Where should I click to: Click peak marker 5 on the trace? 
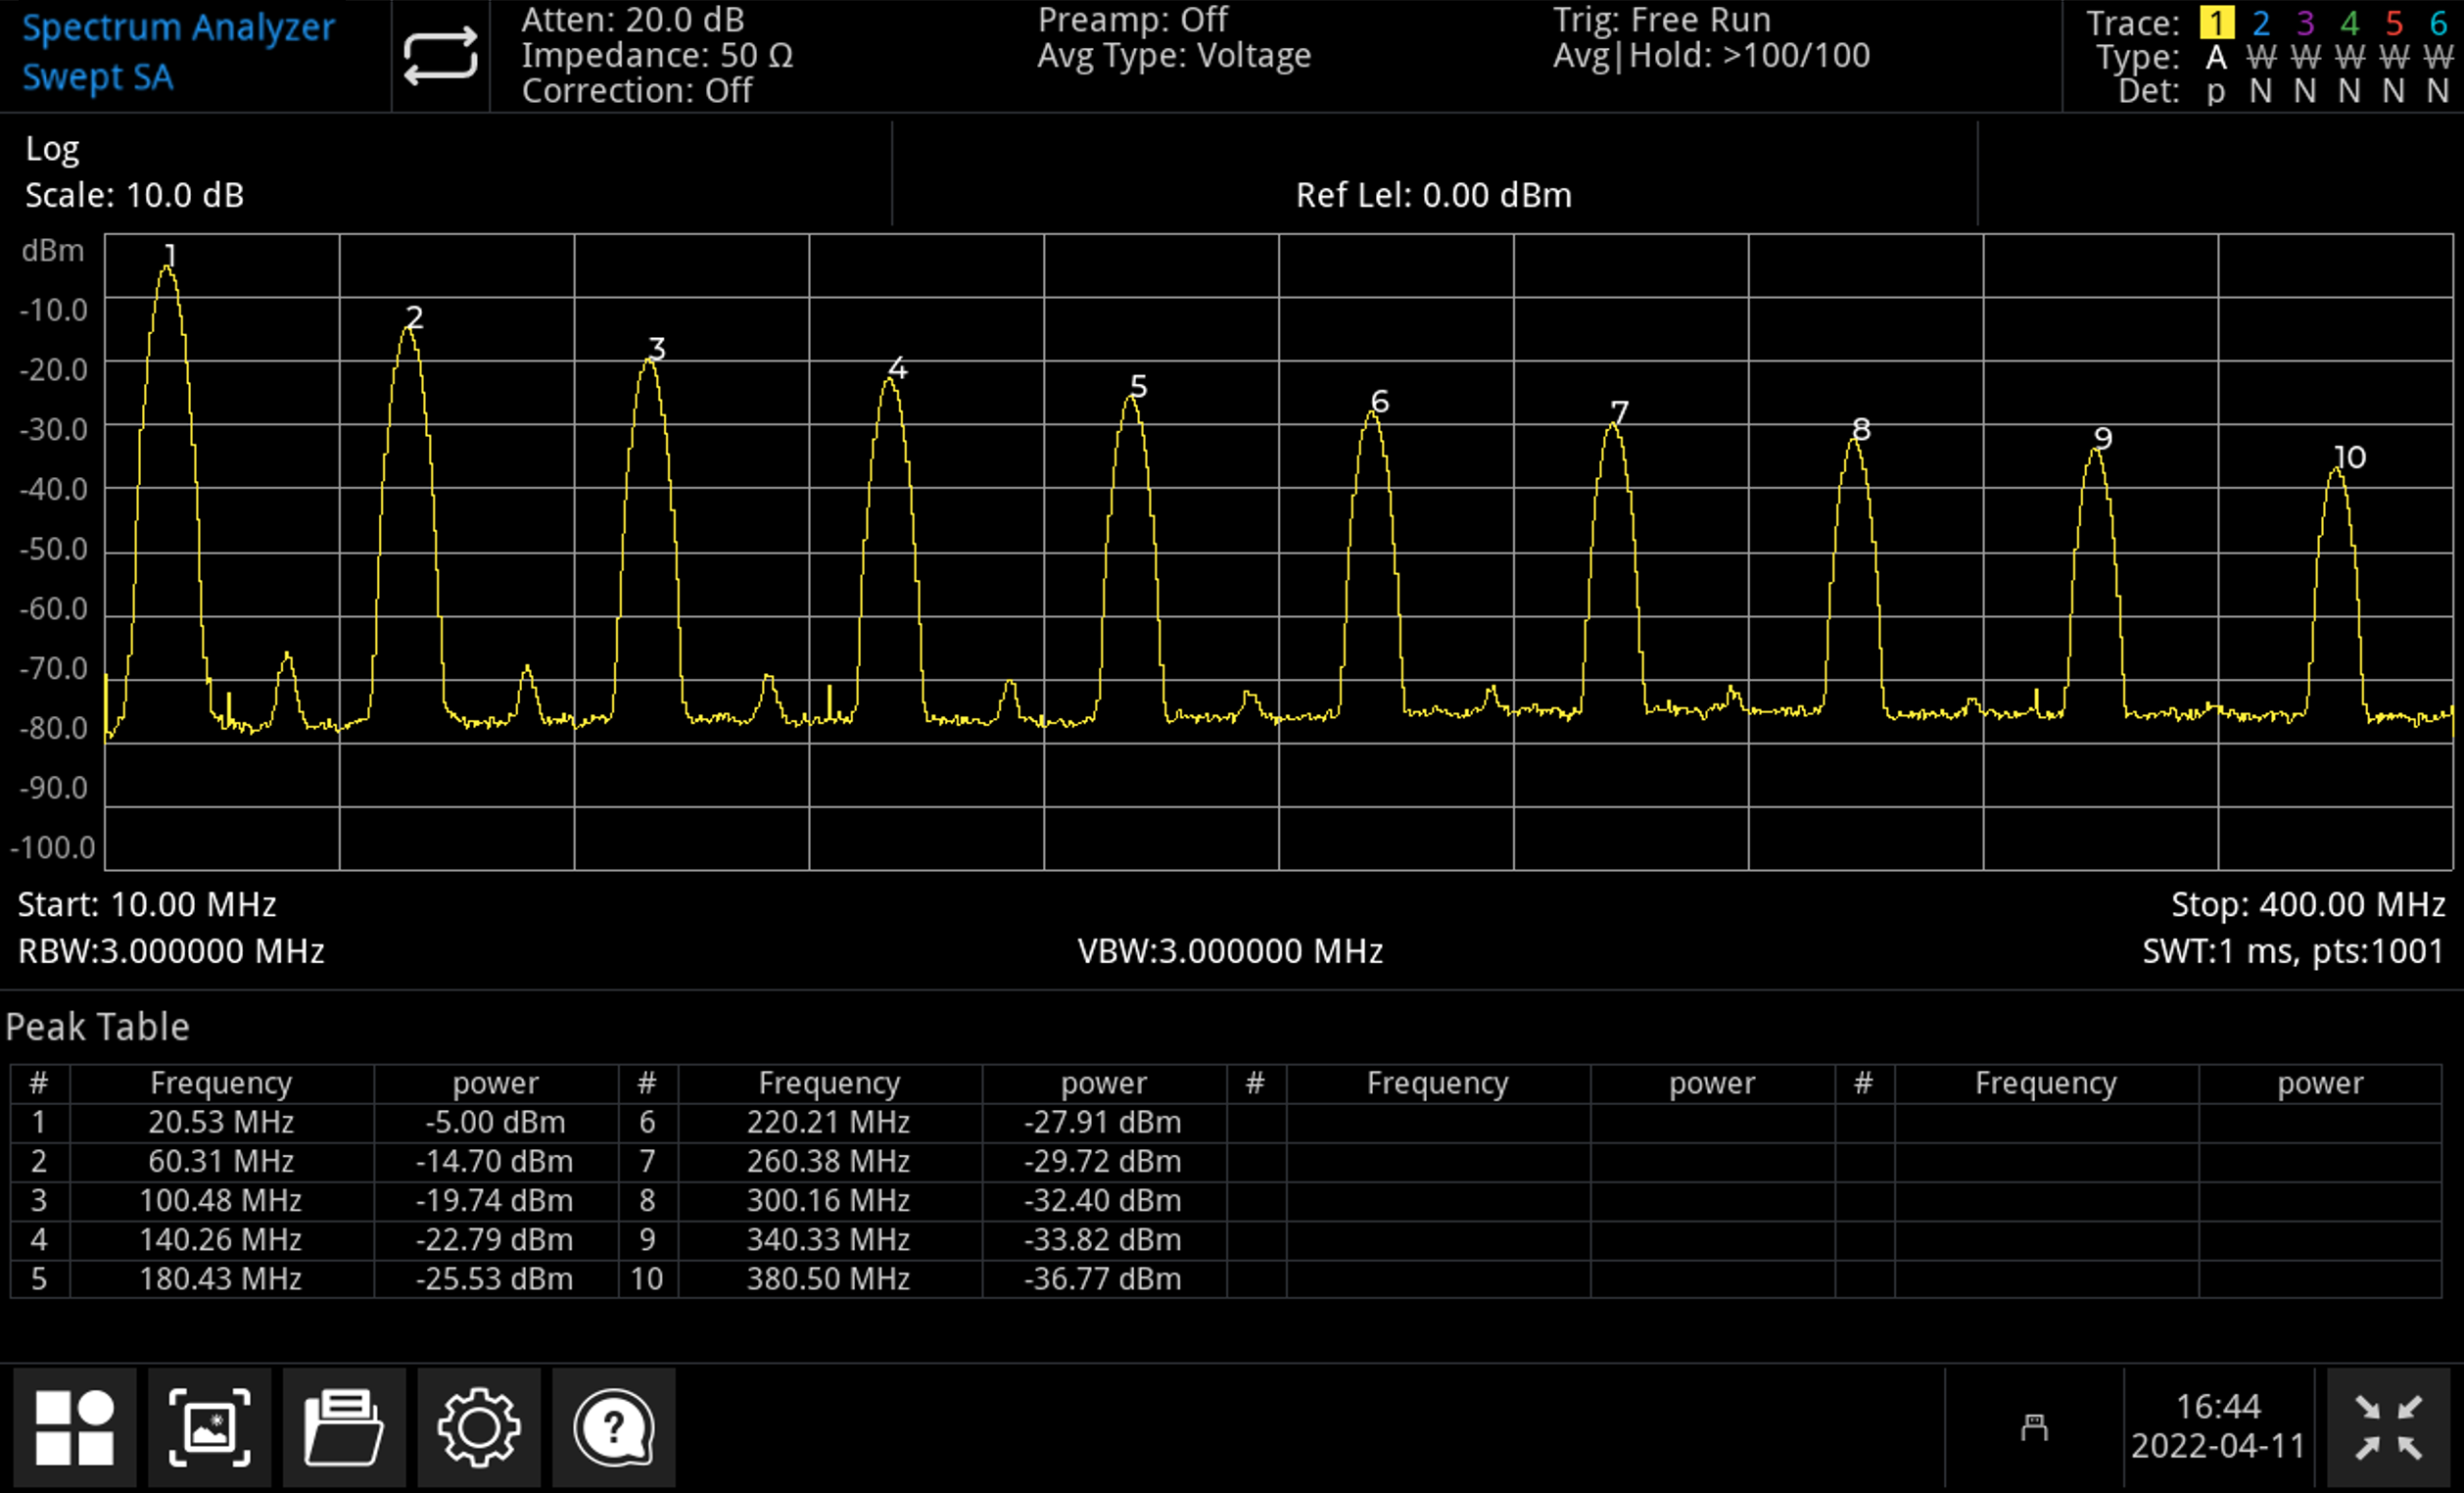[x=1138, y=387]
